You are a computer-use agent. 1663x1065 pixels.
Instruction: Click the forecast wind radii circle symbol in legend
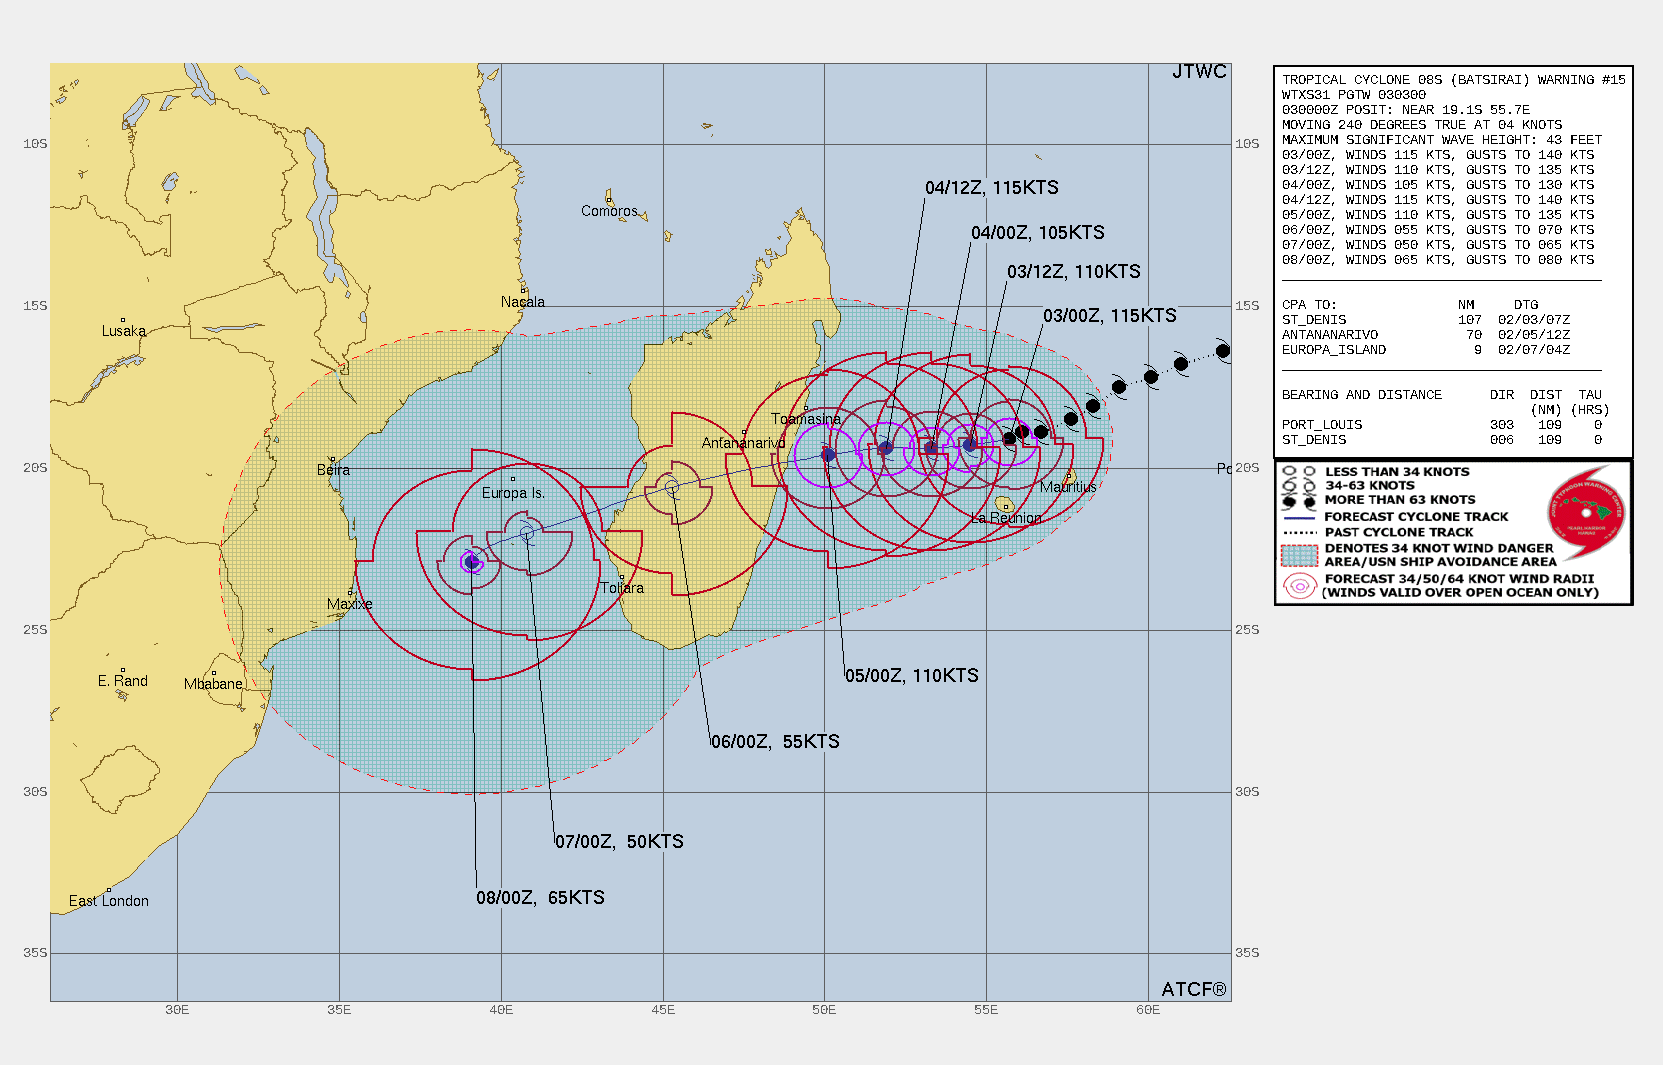click(x=1300, y=586)
